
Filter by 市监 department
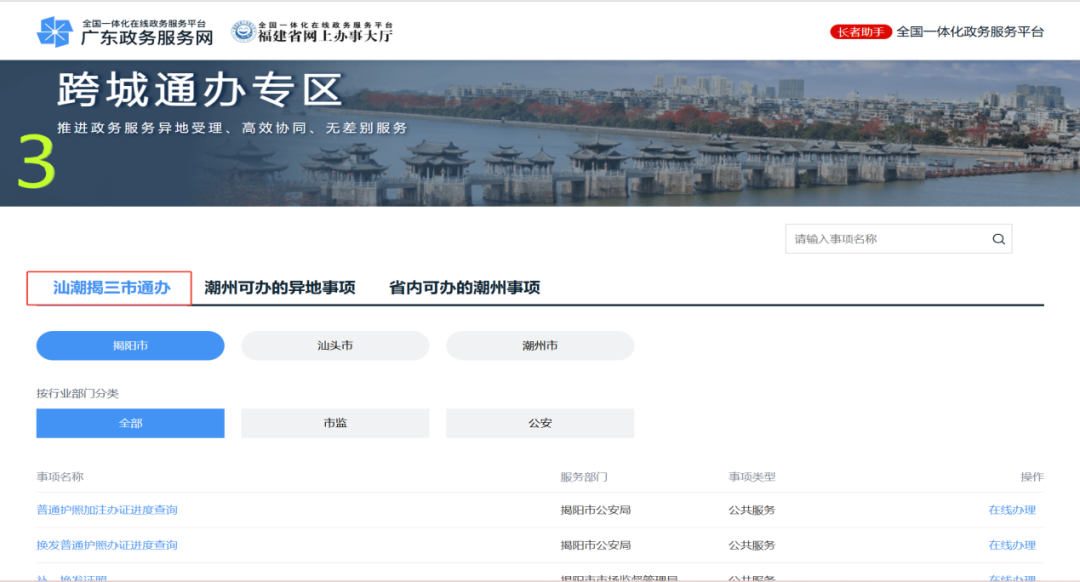pyautogui.click(x=335, y=423)
